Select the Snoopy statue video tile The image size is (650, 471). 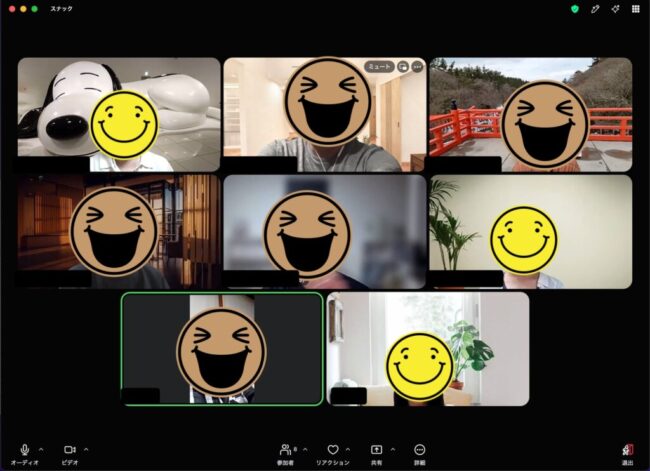(x=119, y=114)
